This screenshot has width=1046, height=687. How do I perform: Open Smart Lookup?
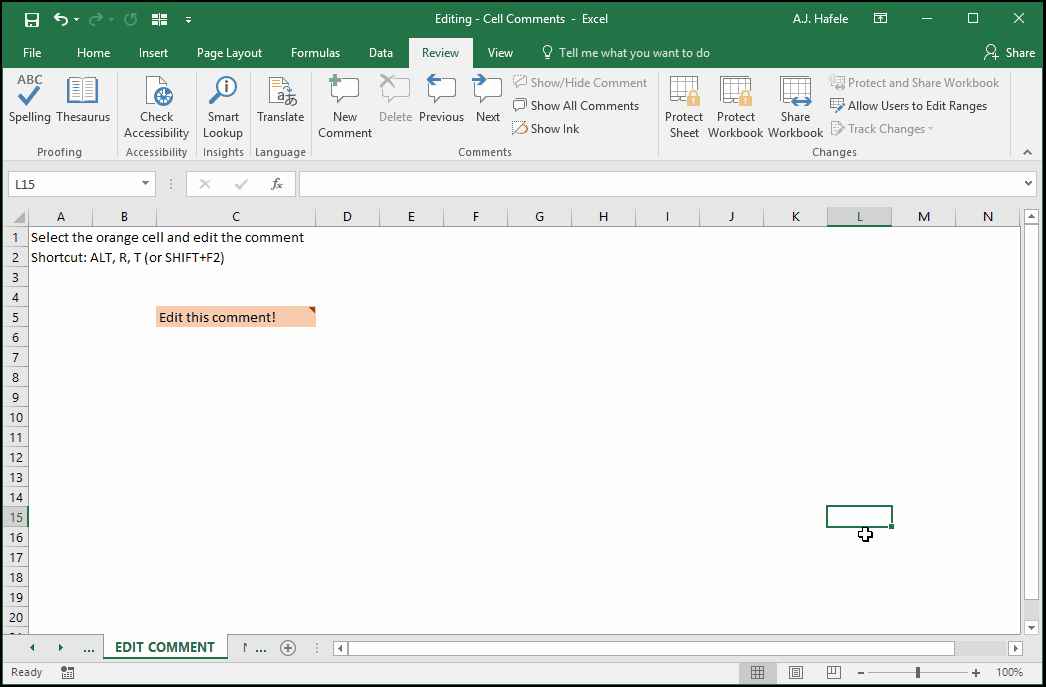click(223, 107)
